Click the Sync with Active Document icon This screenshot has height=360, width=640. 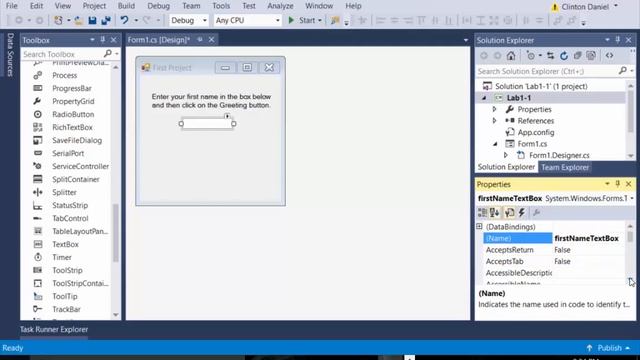[x=551, y=56]
